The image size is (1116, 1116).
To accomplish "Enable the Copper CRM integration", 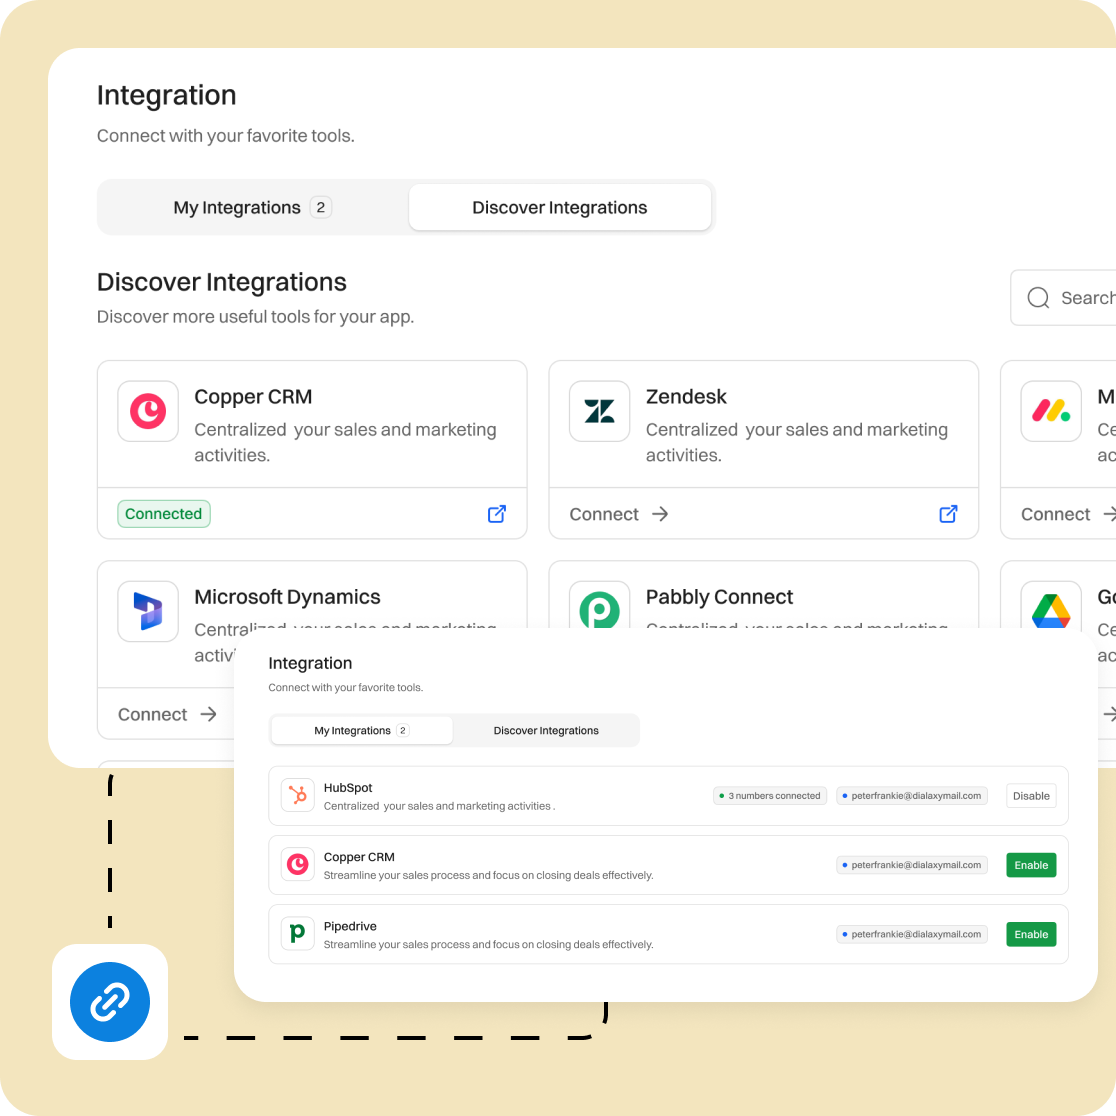I will [x=1031, y=865].
